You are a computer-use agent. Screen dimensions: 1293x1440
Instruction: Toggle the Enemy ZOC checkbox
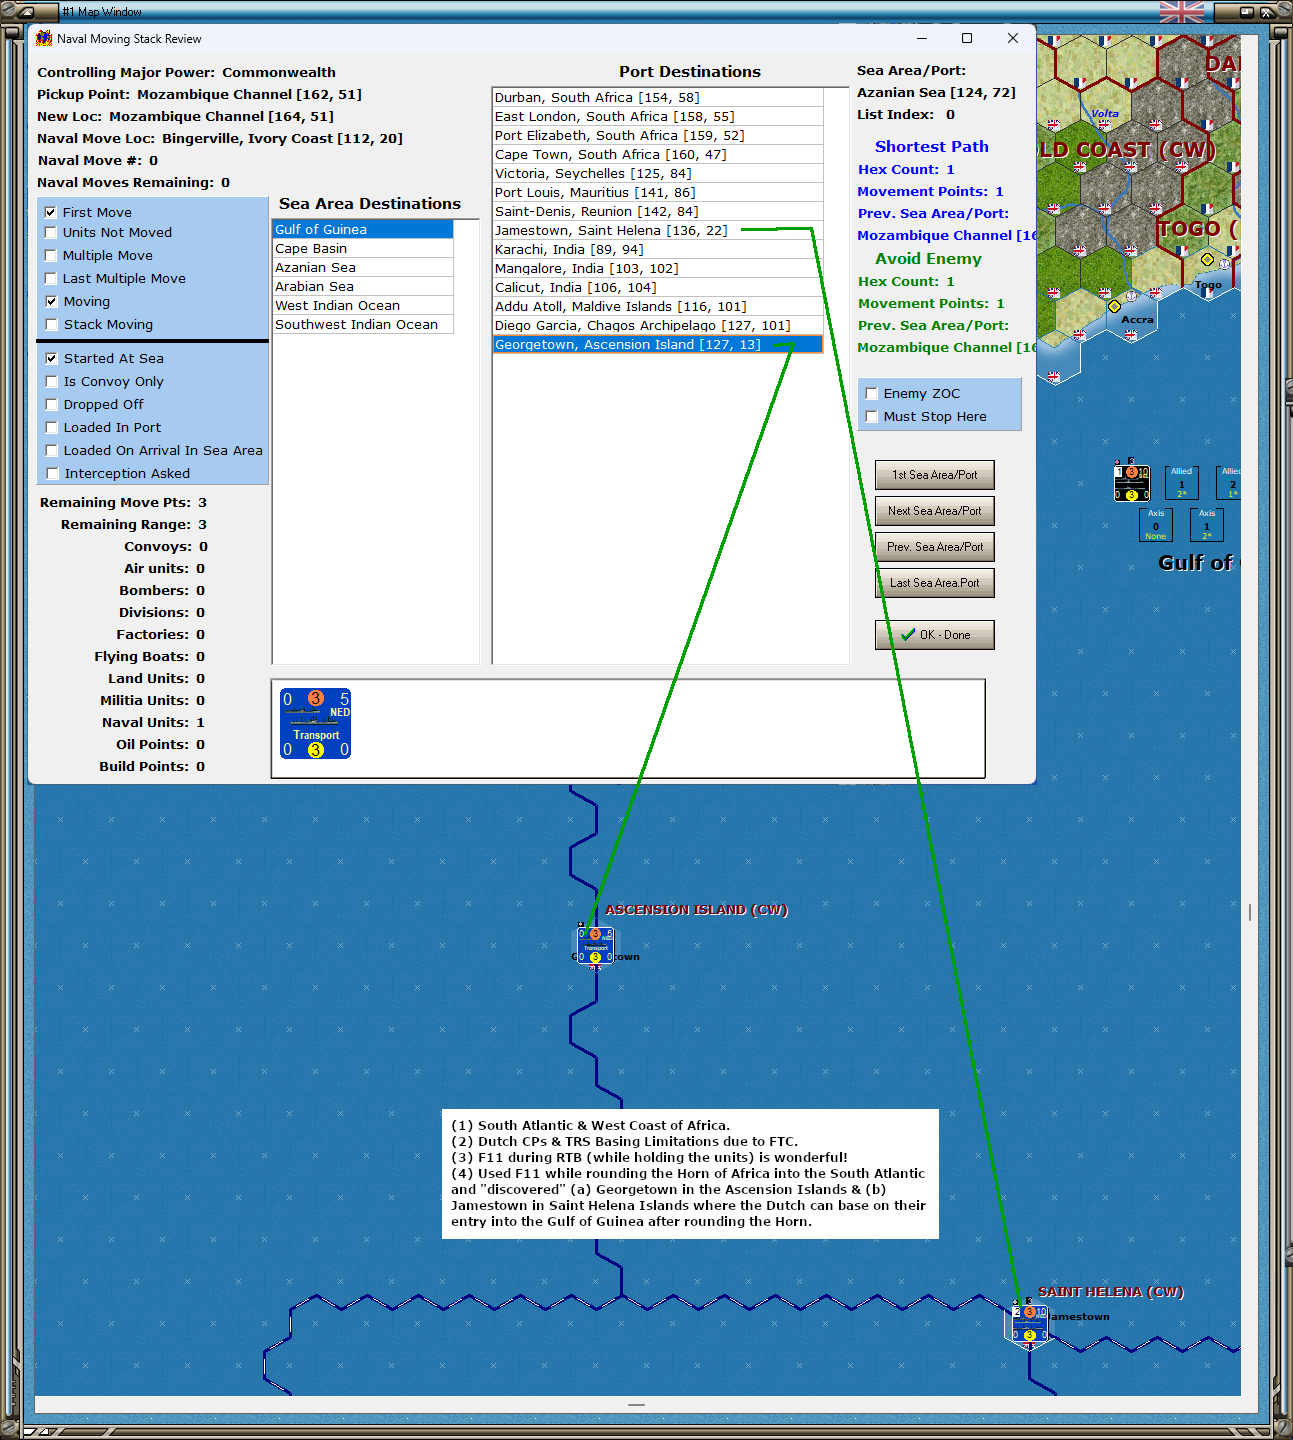(x=871, y=393)
